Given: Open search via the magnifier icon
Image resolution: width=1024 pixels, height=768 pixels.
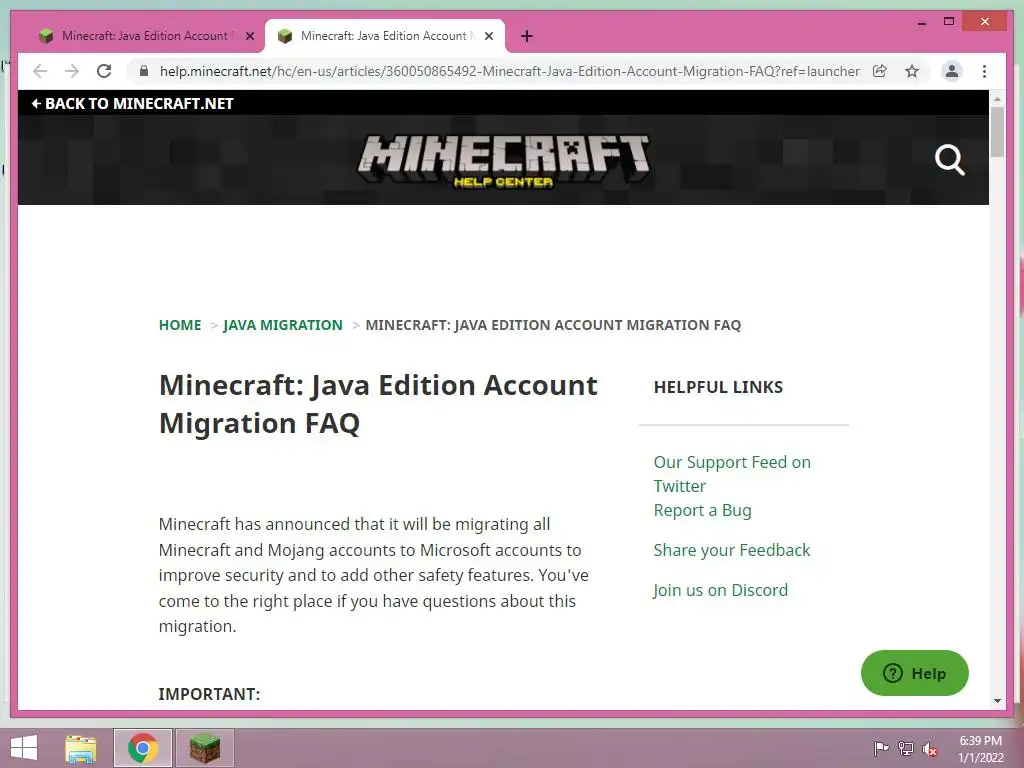Looking at the screenshot, I should (x=950, y=160).
